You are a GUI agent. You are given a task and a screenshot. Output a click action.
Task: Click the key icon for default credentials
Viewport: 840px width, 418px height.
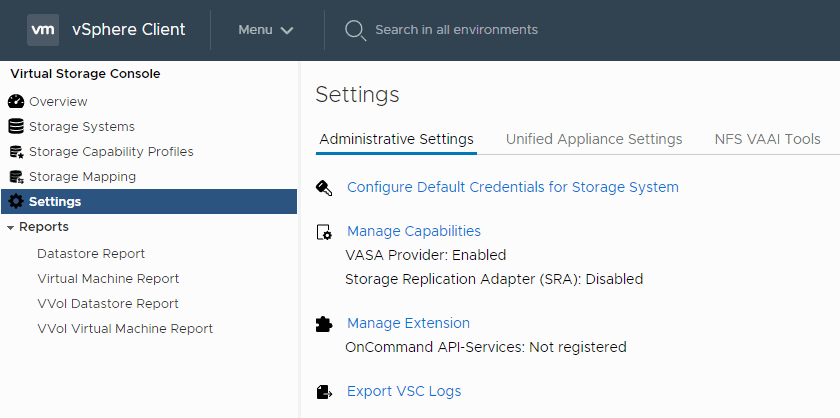(x=324, y=188)
